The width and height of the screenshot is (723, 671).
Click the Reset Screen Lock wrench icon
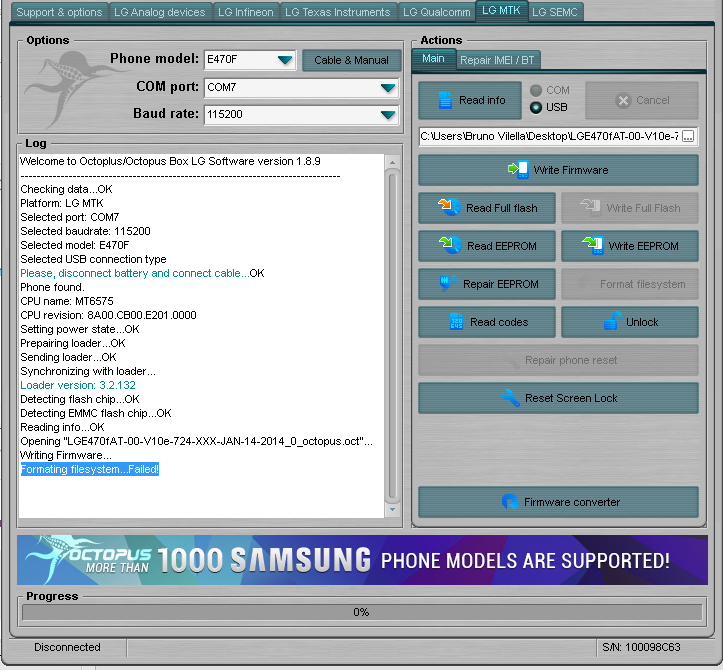[x=510, y=398]
